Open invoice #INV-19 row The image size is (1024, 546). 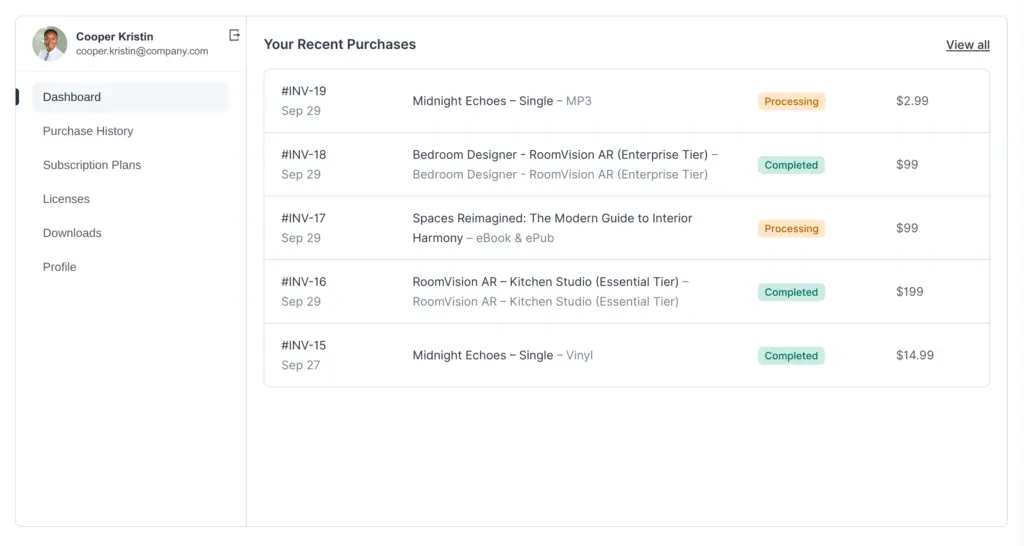pyautogui.click(x=304, y=91)
